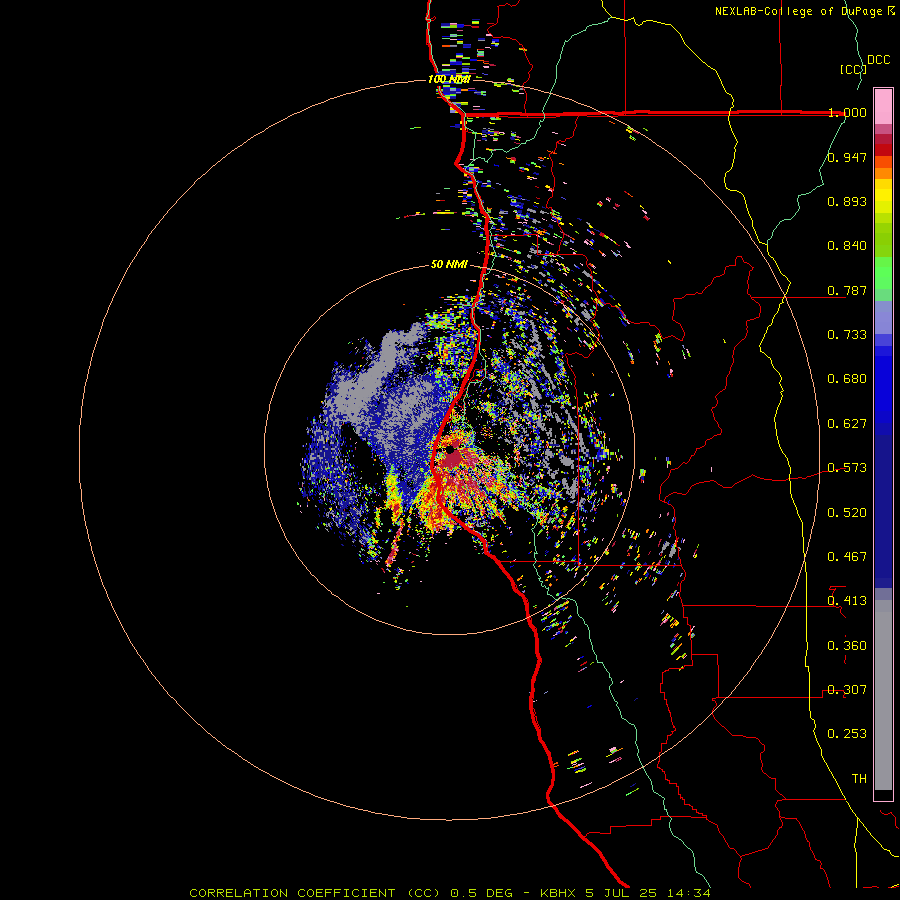The width and height of the screenshot is (900, 900).
Task: Pick the pink top segment of color bar
Action: coord(883,106)
